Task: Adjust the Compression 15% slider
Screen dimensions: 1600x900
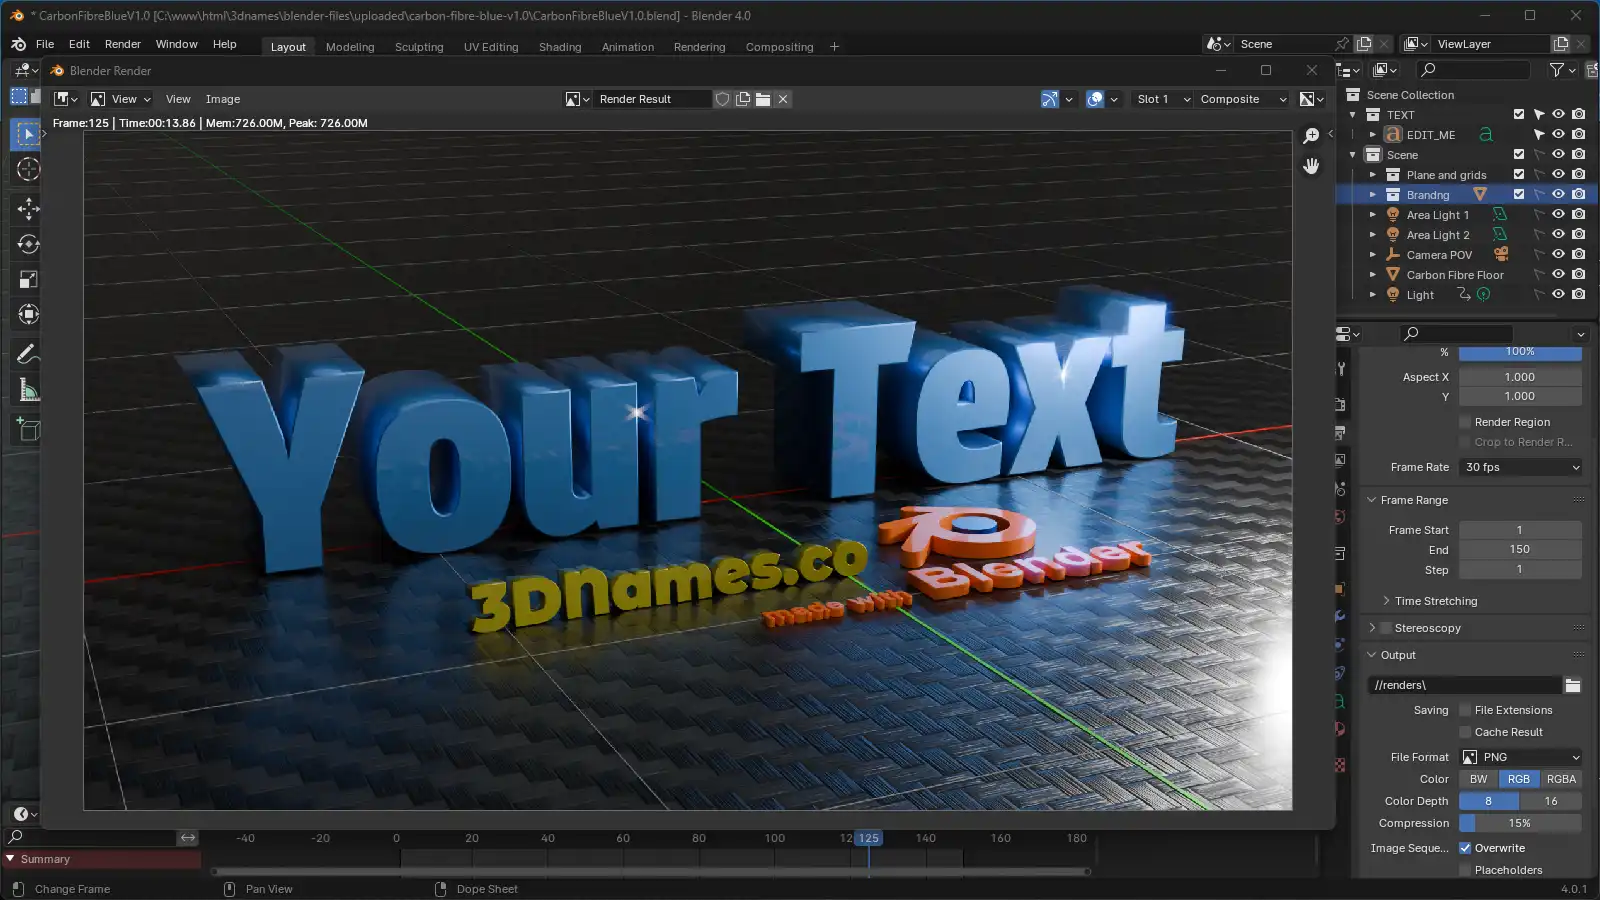Action: point(1520,823)
